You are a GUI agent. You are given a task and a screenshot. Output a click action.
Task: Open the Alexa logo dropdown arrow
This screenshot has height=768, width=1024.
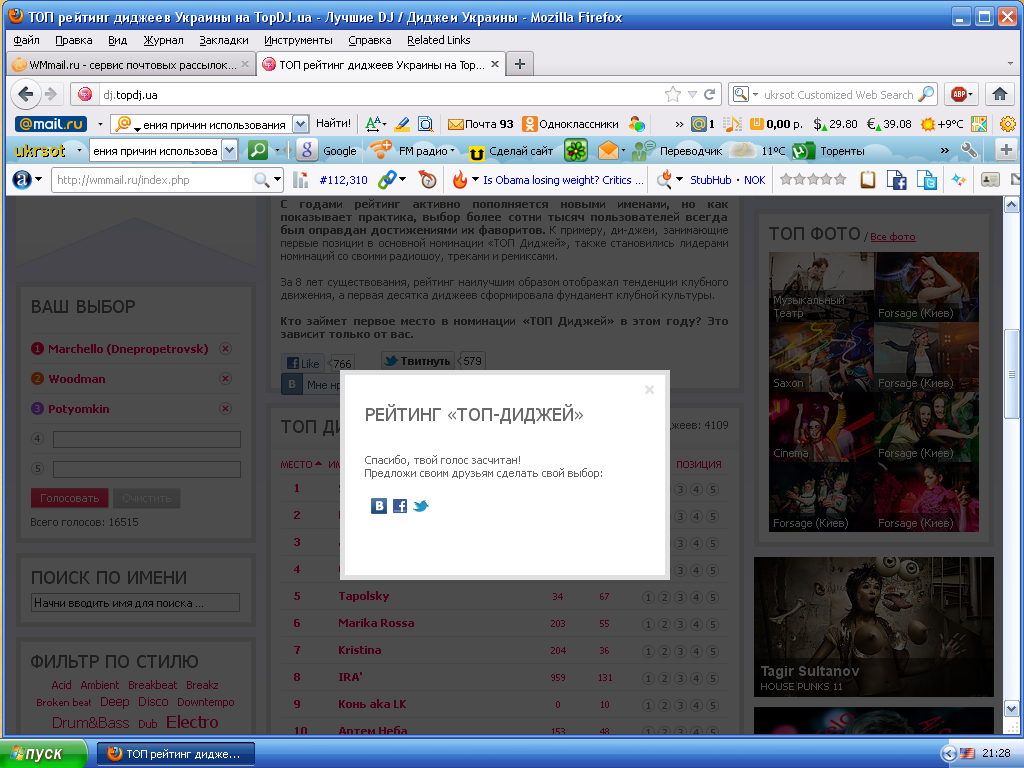(39, 180)
